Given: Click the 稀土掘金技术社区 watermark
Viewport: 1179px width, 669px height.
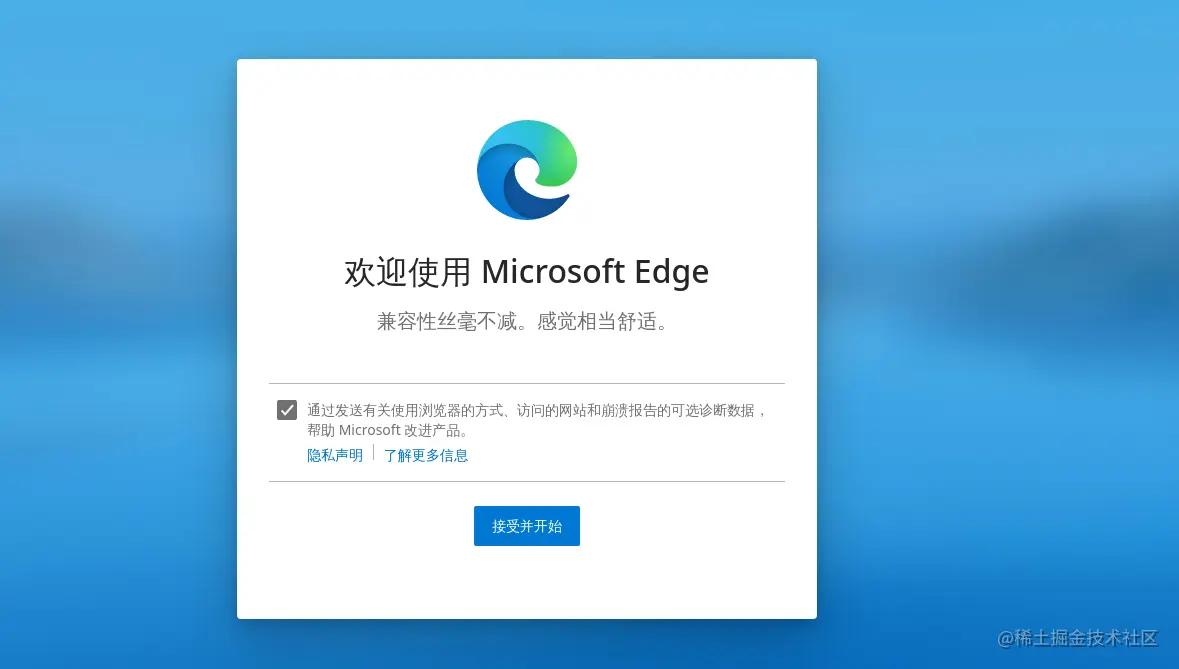Looking at the screenshot, I should [x=1077, y=638].
